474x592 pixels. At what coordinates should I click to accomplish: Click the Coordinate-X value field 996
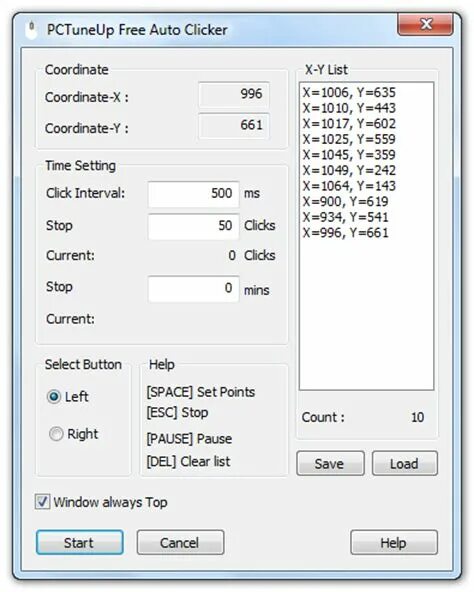(234, 94)
